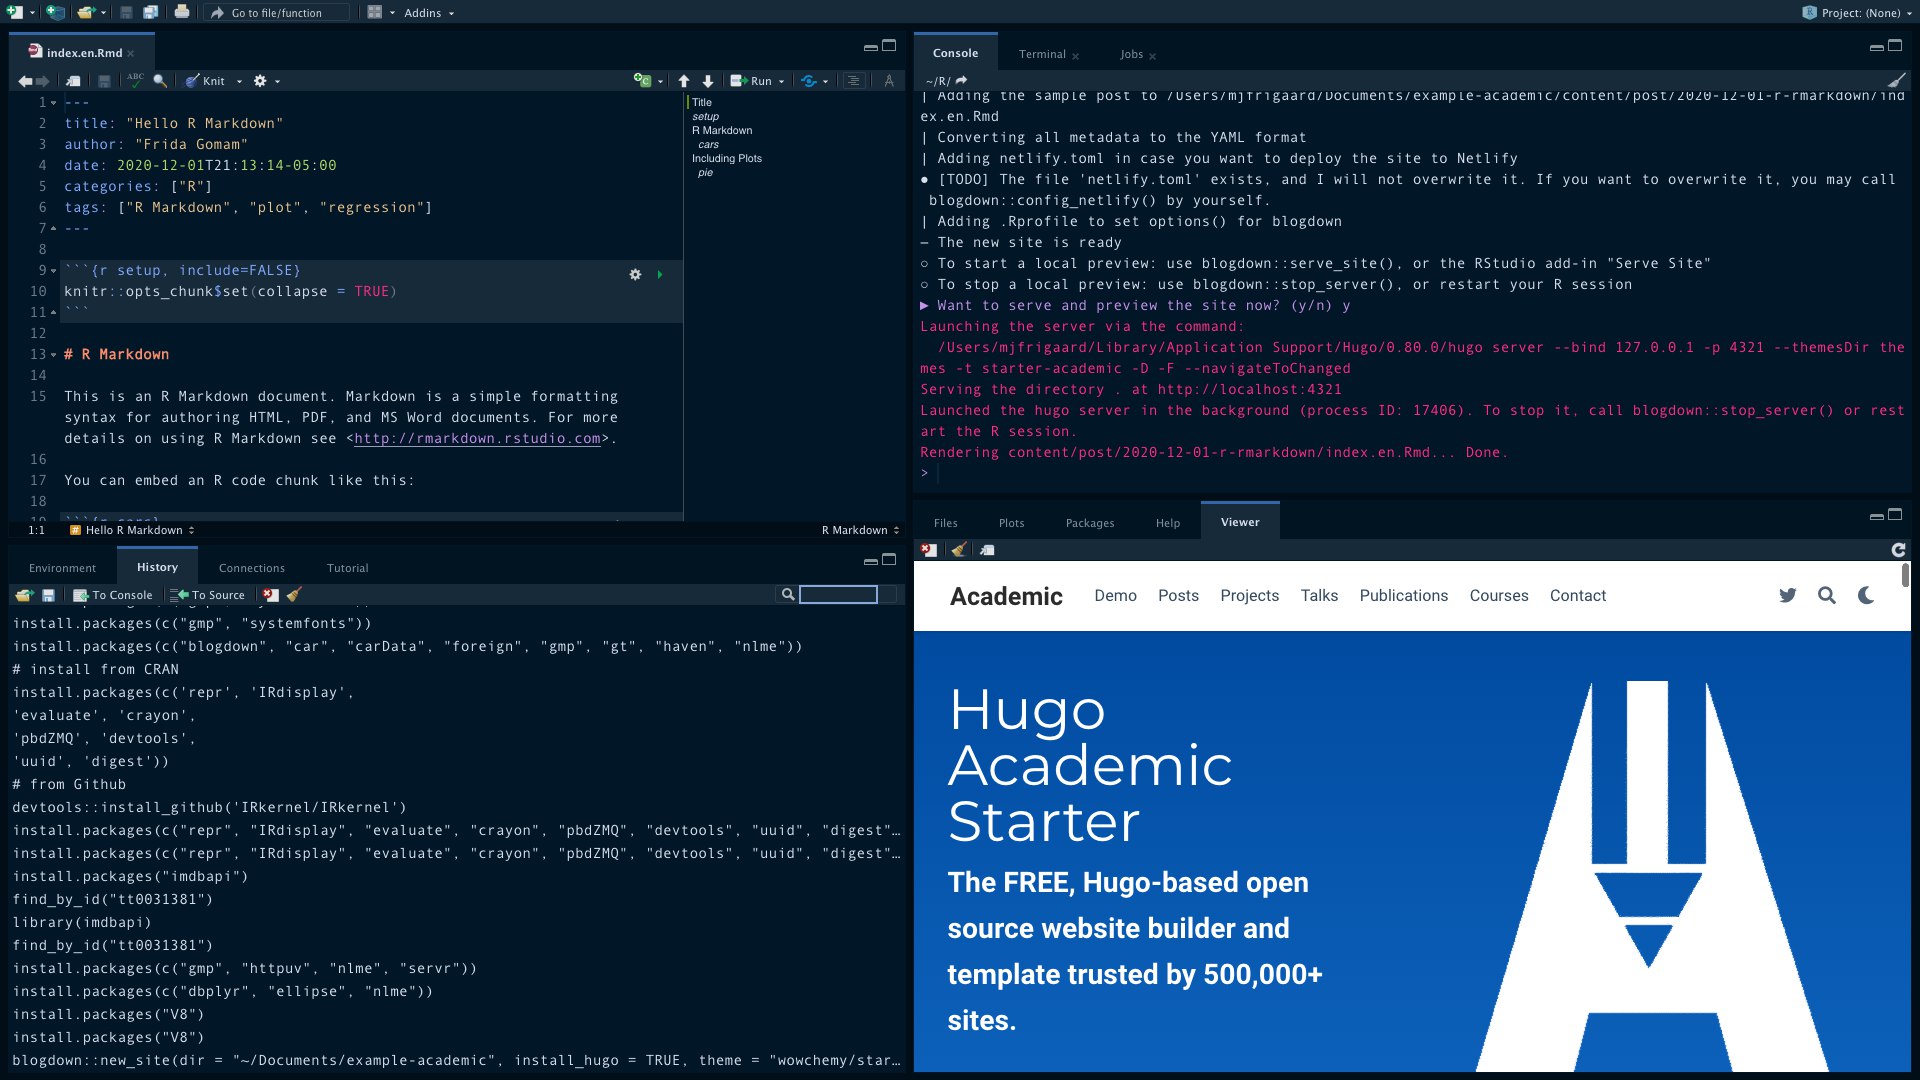The height and width of the screenshot is (1080, 1920).
Task: Open the Addins dropdown menu
Action: coord(429,13)
